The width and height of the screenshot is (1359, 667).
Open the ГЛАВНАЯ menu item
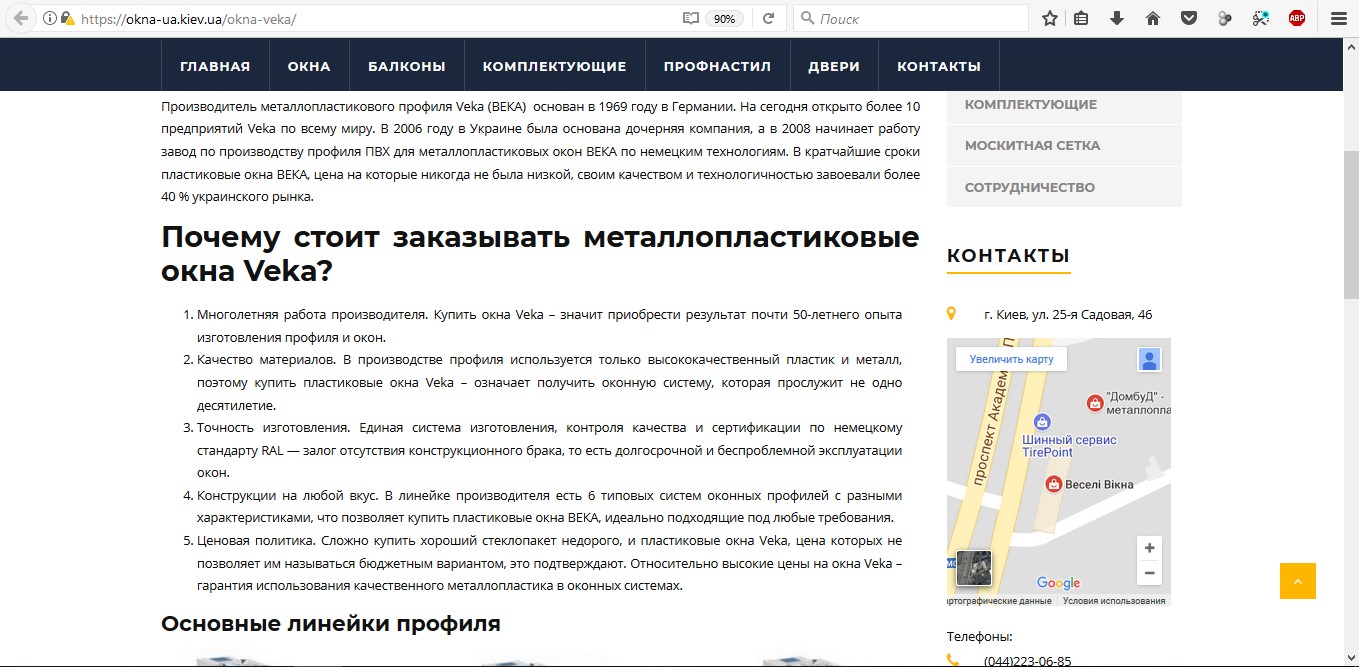[x=215, y=66]
